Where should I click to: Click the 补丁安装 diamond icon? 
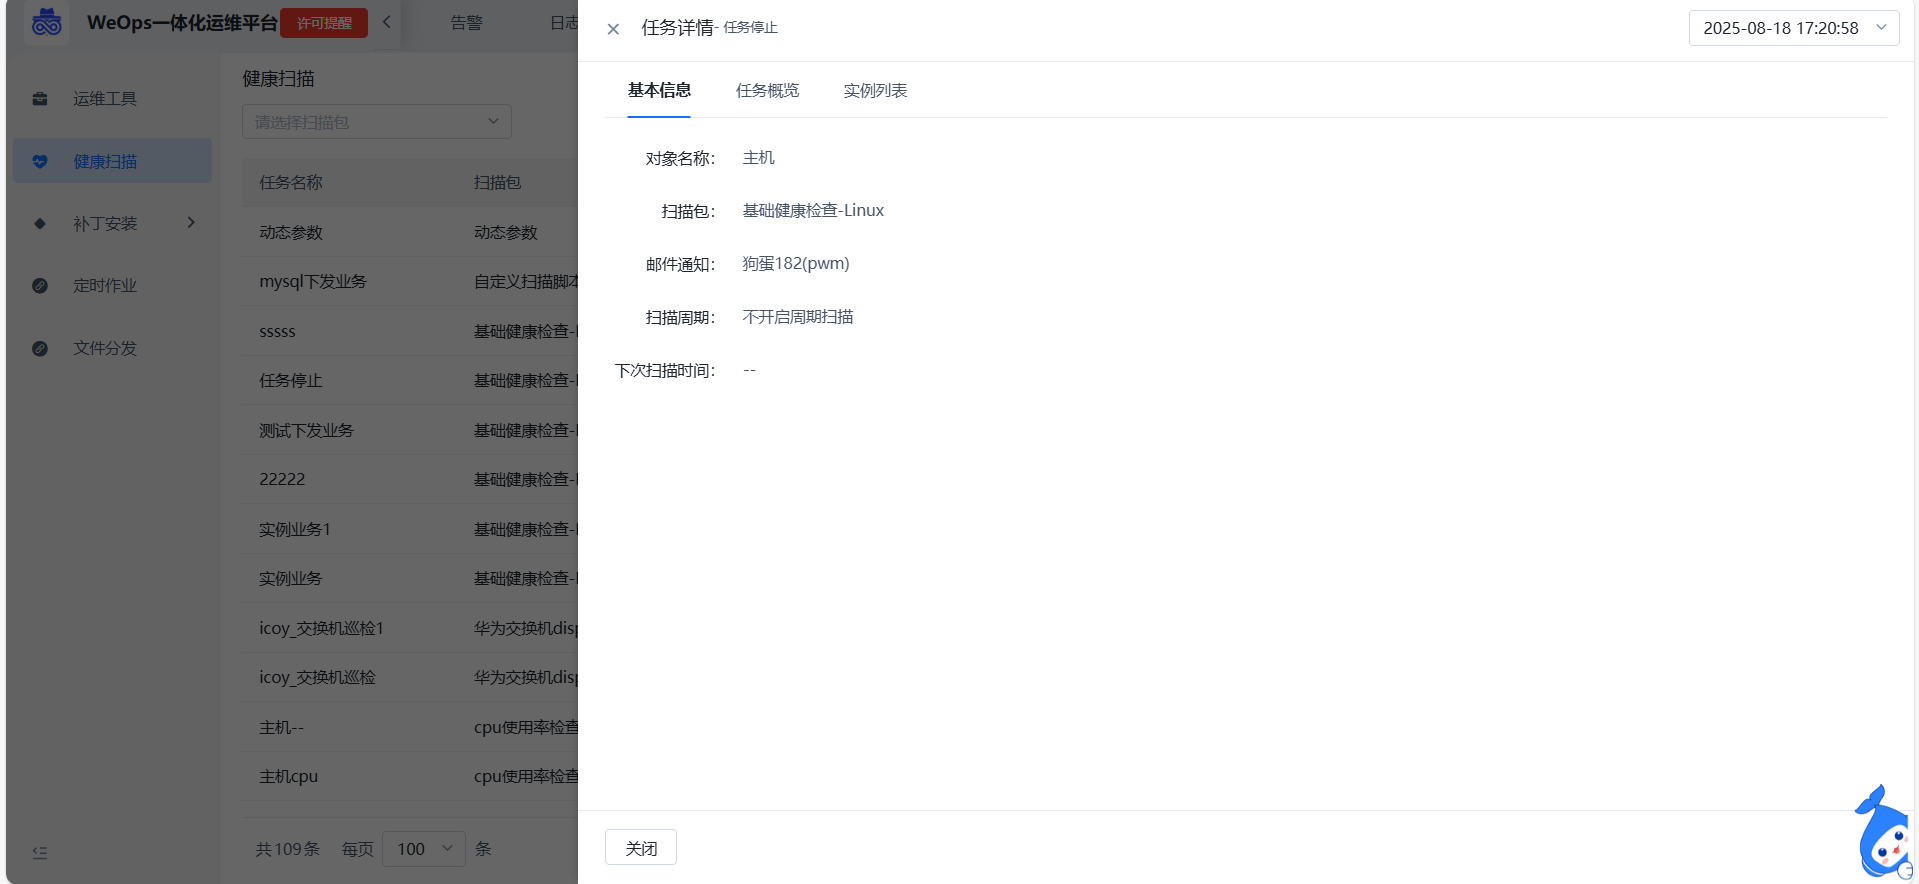pos(40,223)
